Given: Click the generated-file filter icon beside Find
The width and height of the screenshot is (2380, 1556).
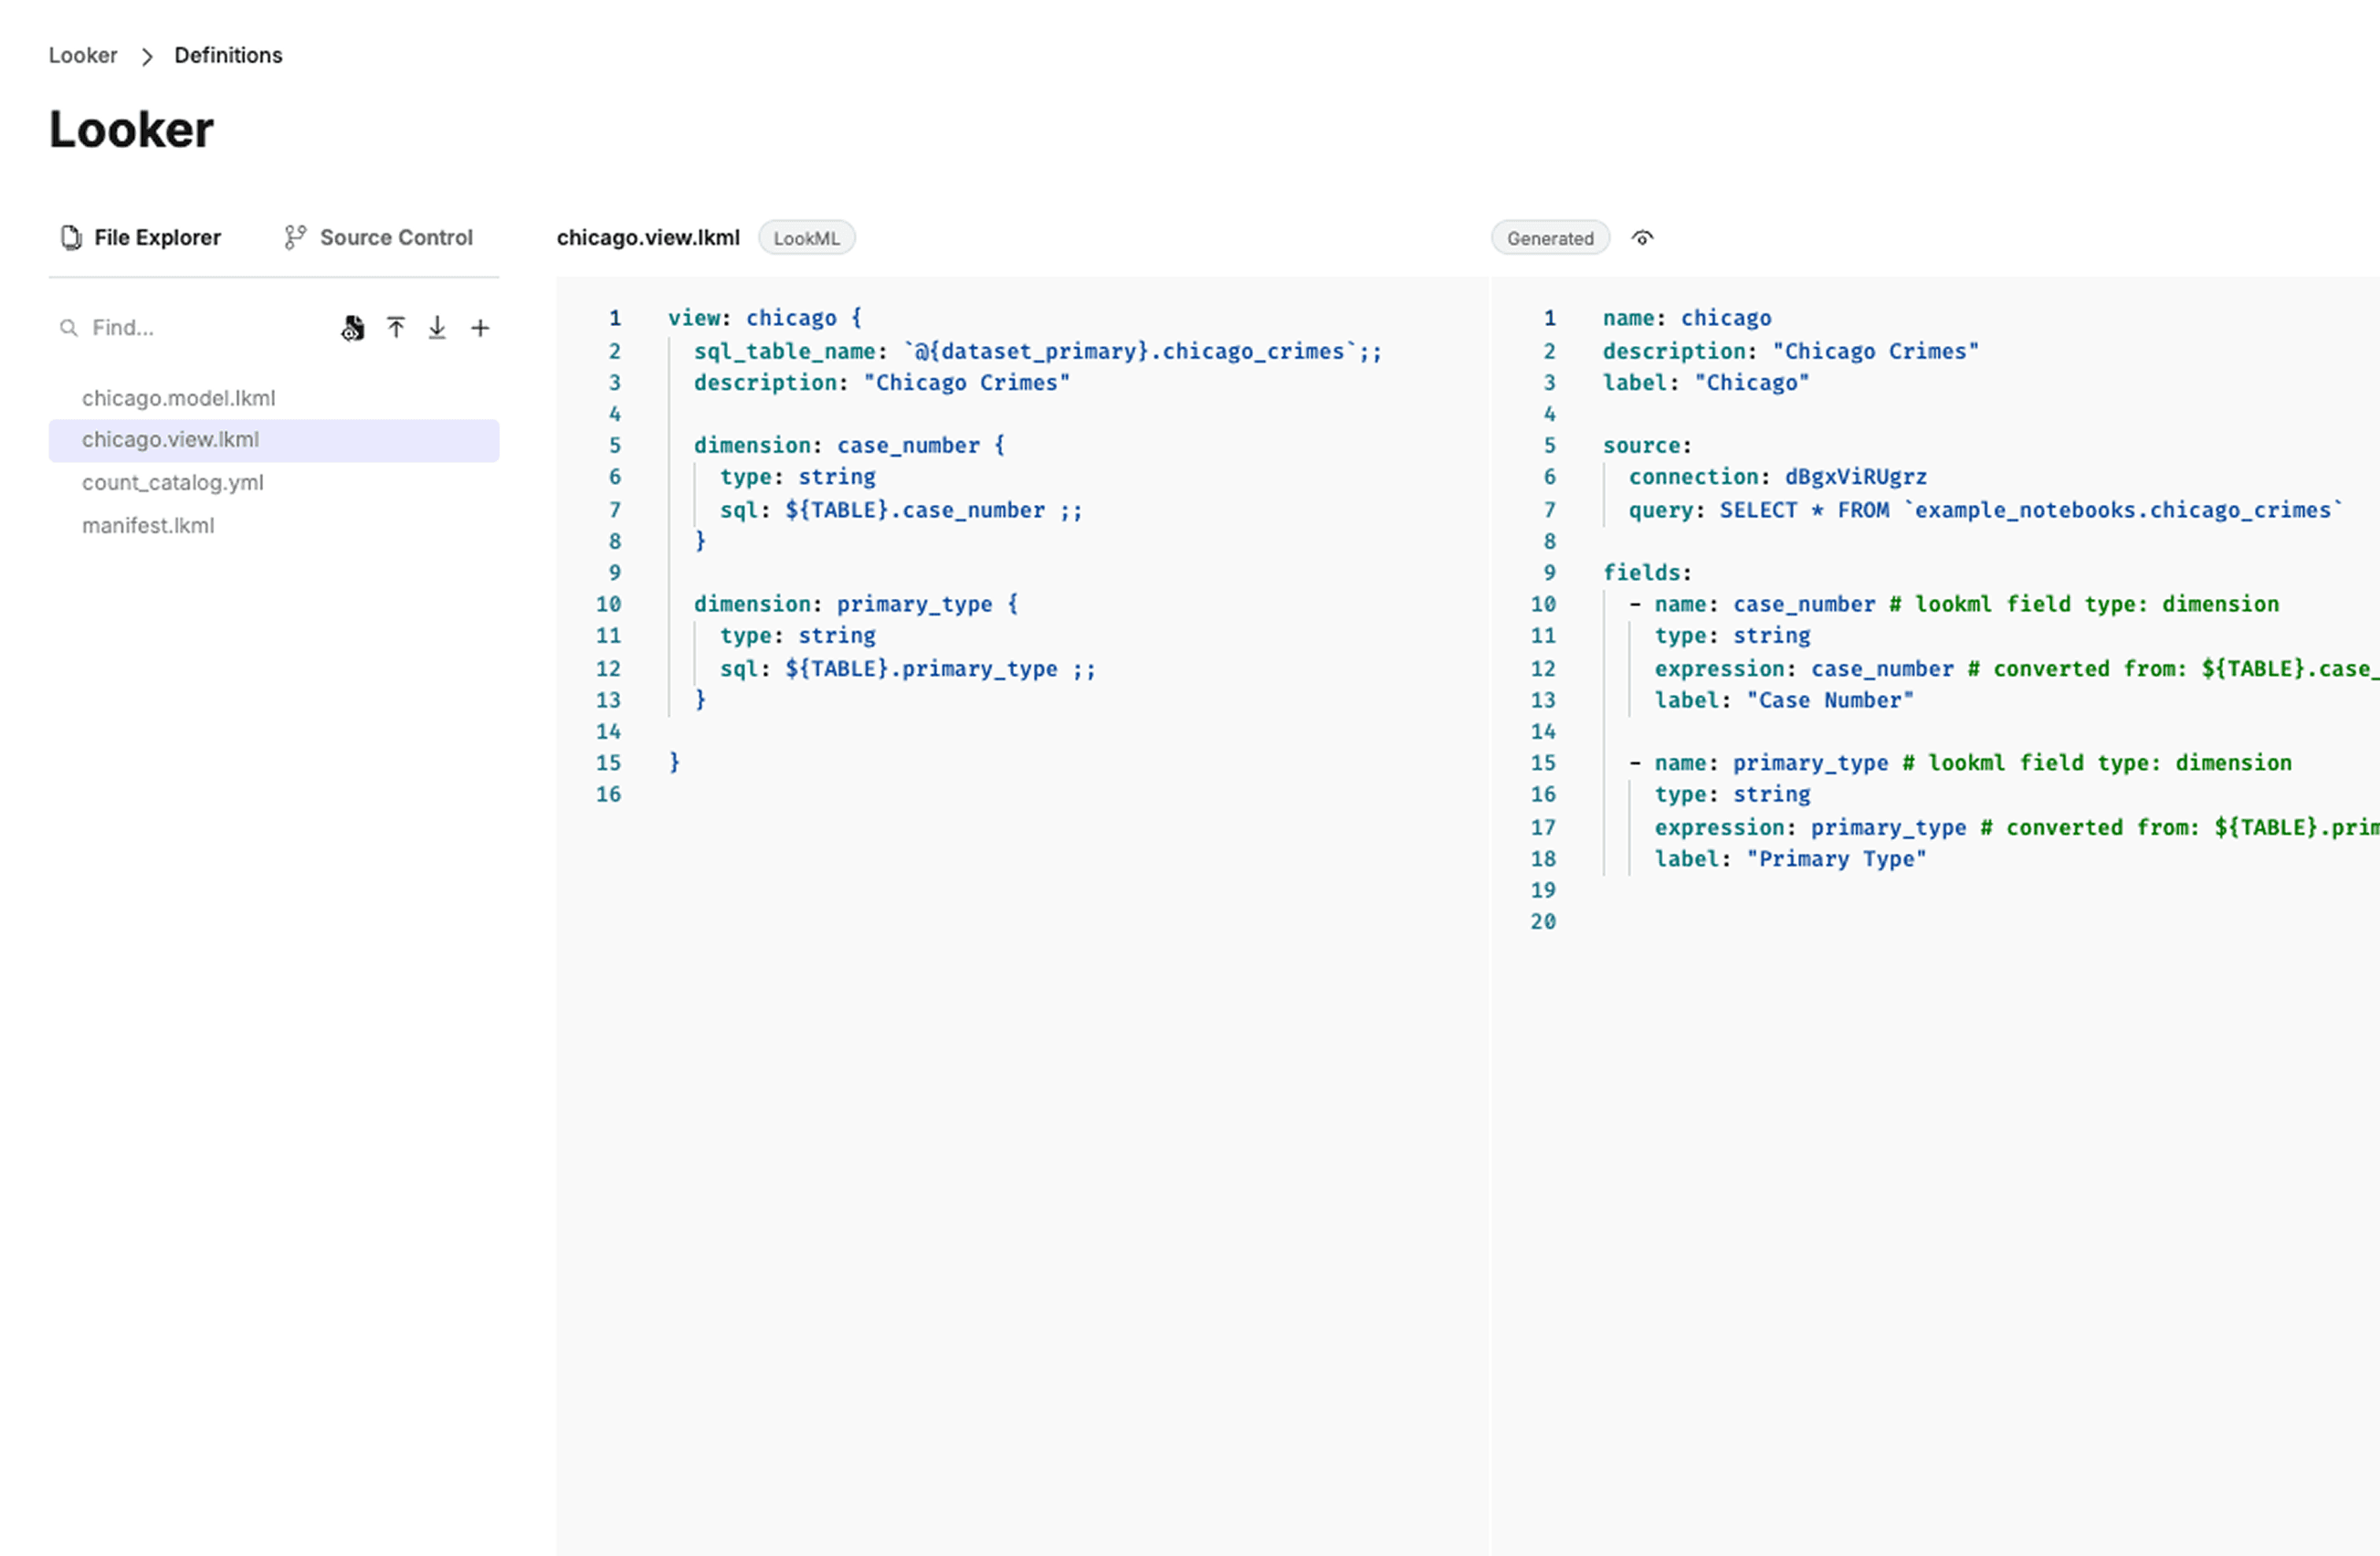Looking at the screenshot, I should tap(353, 328).
